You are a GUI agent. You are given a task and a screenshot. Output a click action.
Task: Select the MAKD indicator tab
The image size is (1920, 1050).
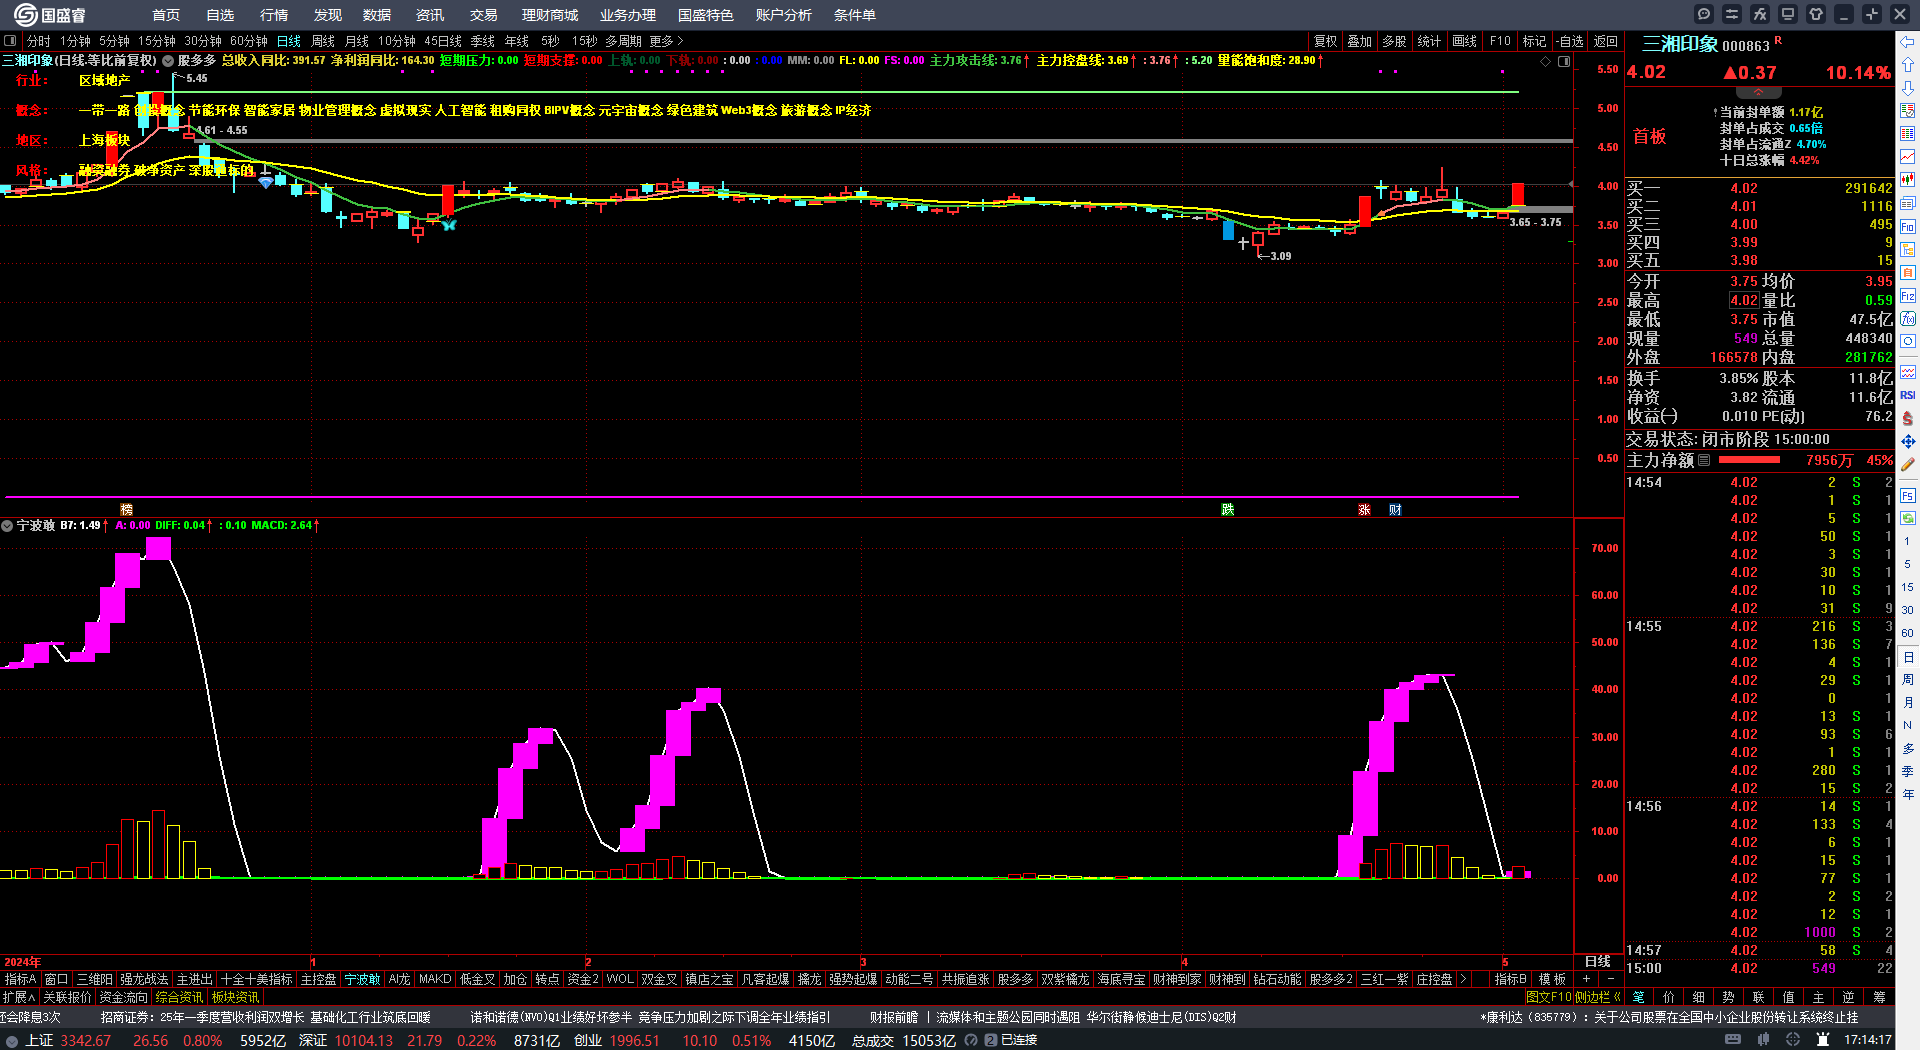[434, 979]
